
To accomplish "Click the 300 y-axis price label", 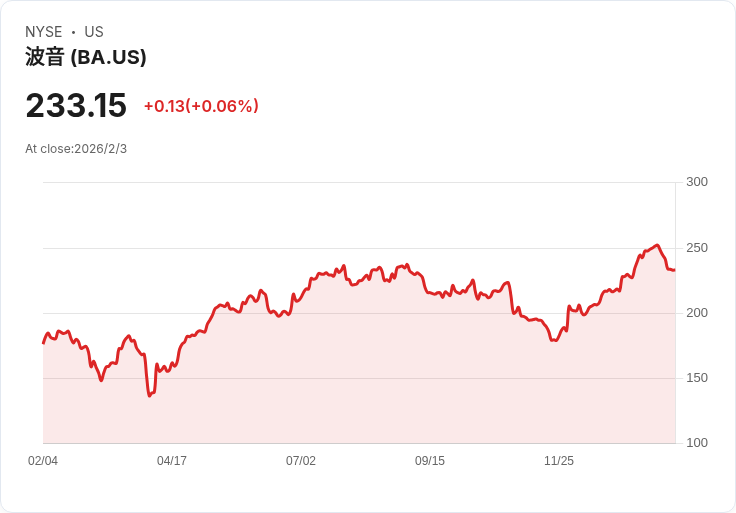I will [x=697, y=182].
